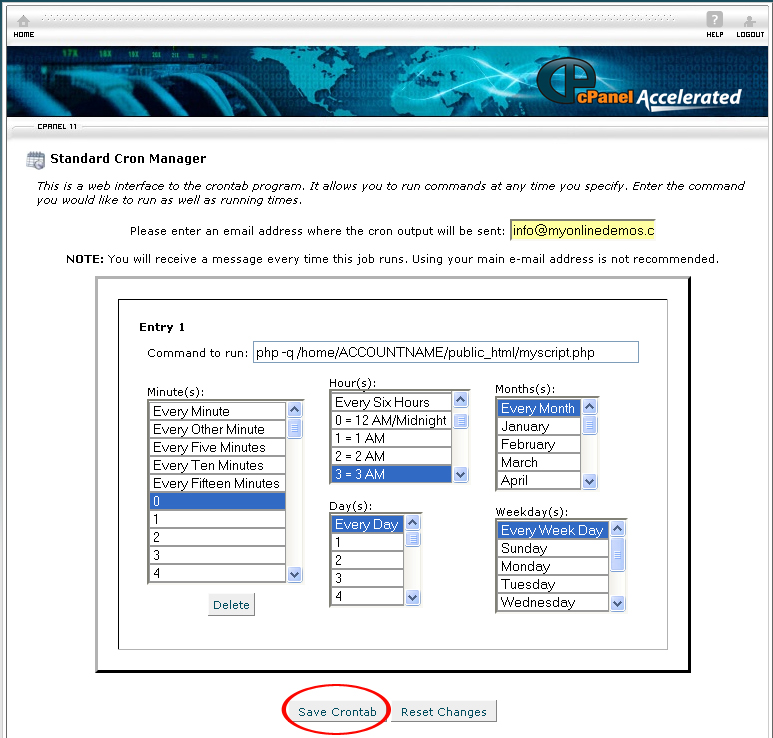
Task: Select minute 0 in Minutes list
Action: pos(217,501)
